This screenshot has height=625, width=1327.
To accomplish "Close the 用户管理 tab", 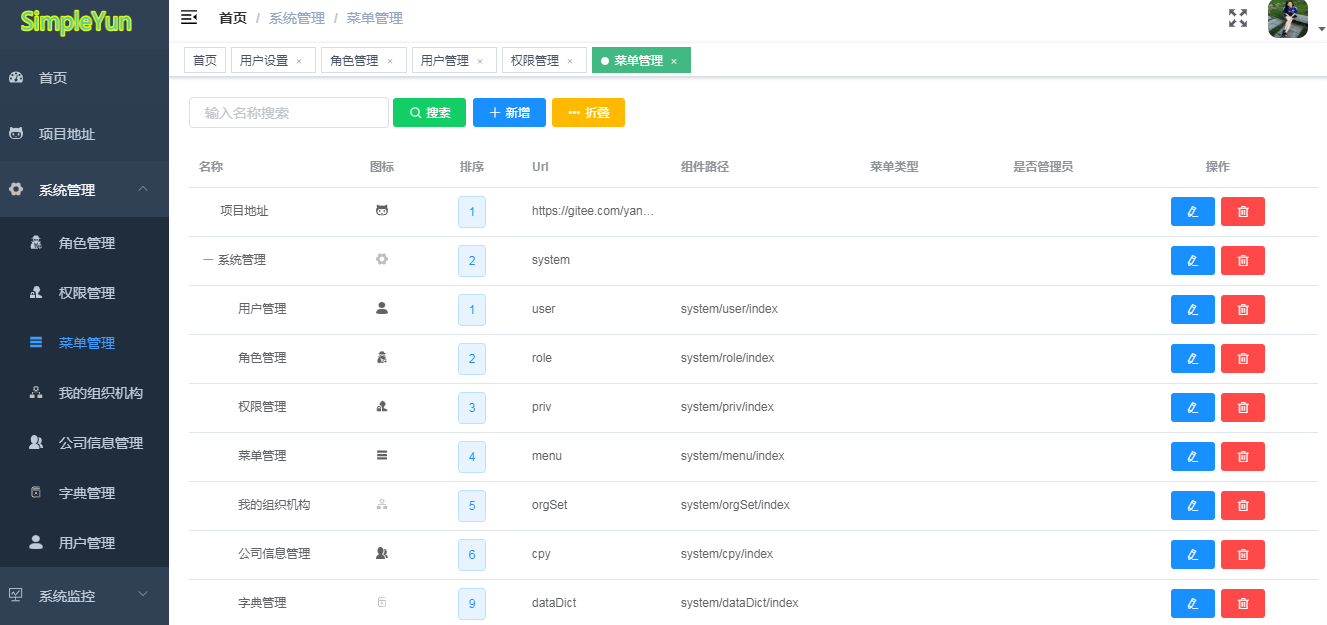I will click(x=480, y=62).
